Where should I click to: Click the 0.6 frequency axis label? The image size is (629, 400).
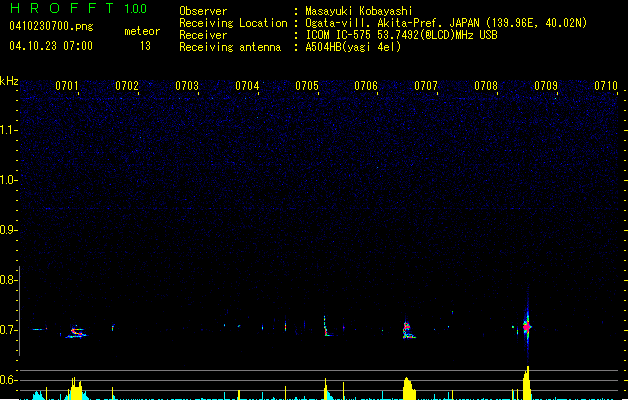7,380
